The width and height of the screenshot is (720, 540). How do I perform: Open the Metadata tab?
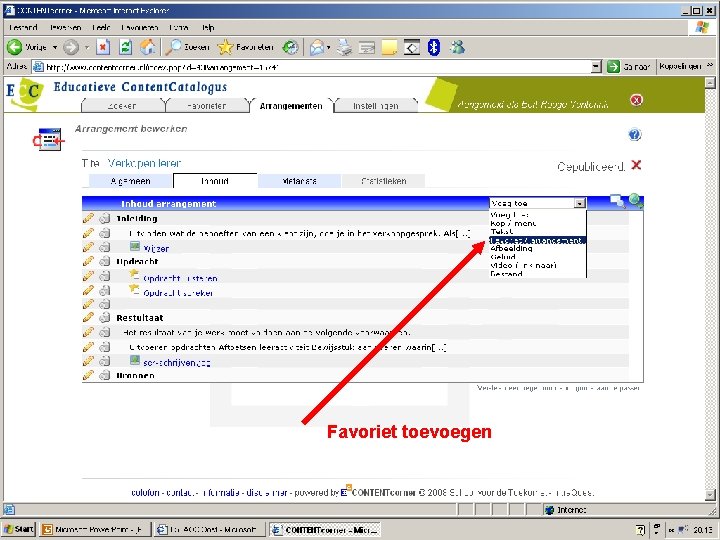coord(299,181)
